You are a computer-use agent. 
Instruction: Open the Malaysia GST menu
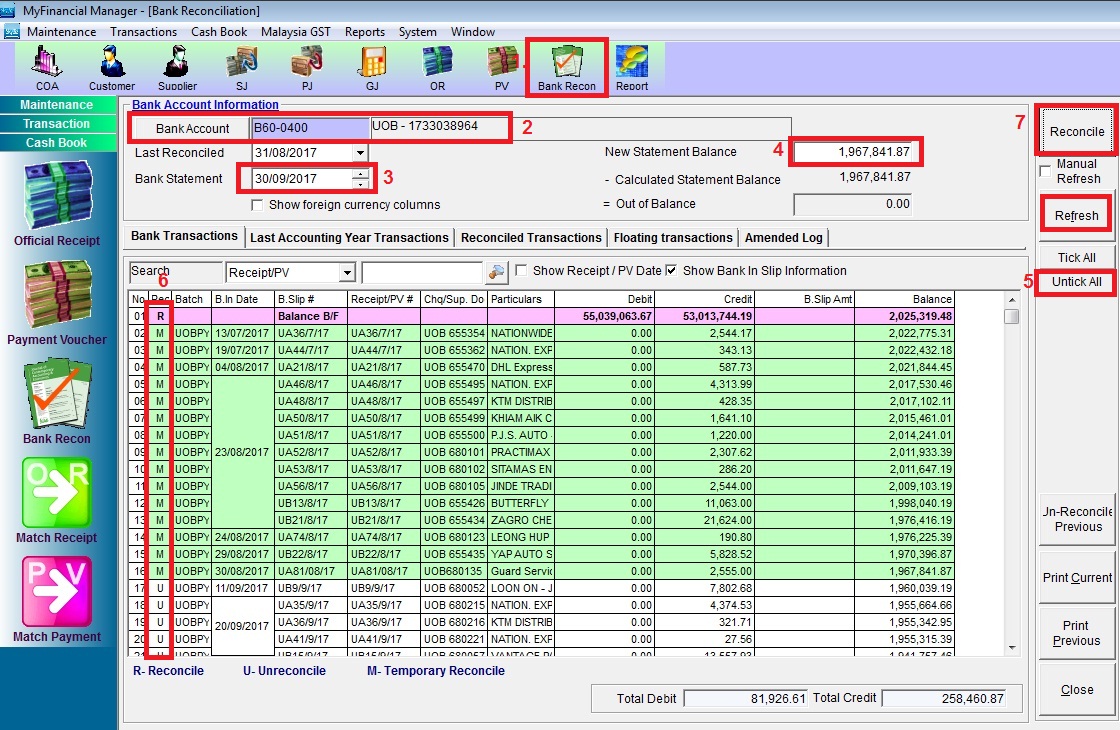[295, 32]
